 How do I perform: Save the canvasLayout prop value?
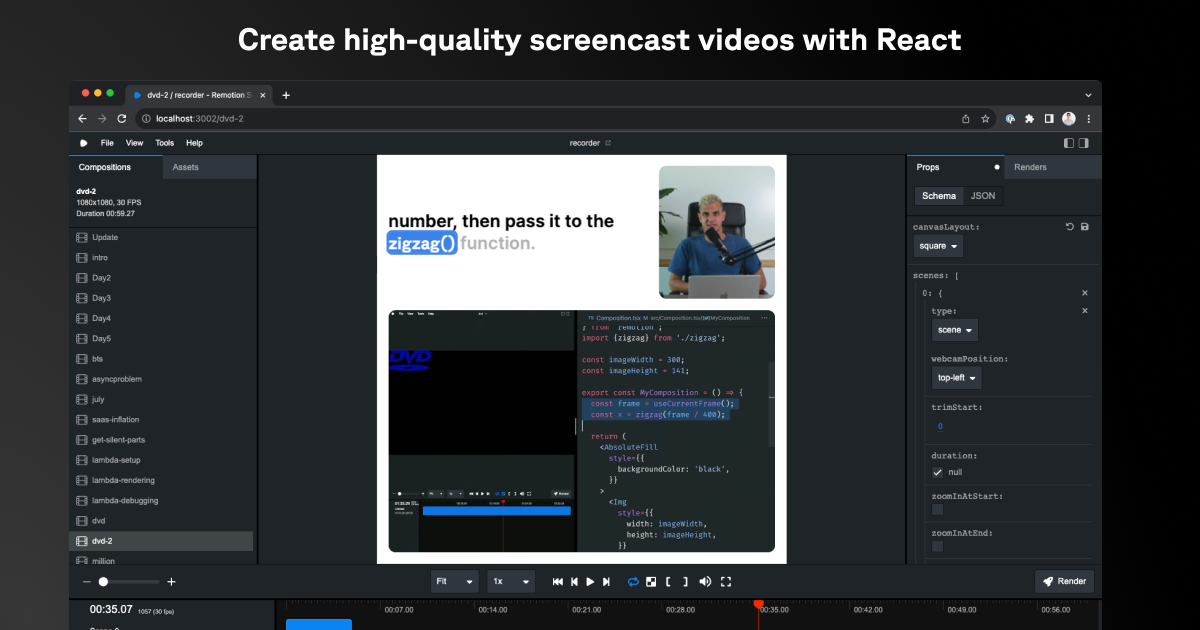pyautogui.click(x=1085, y=227)
